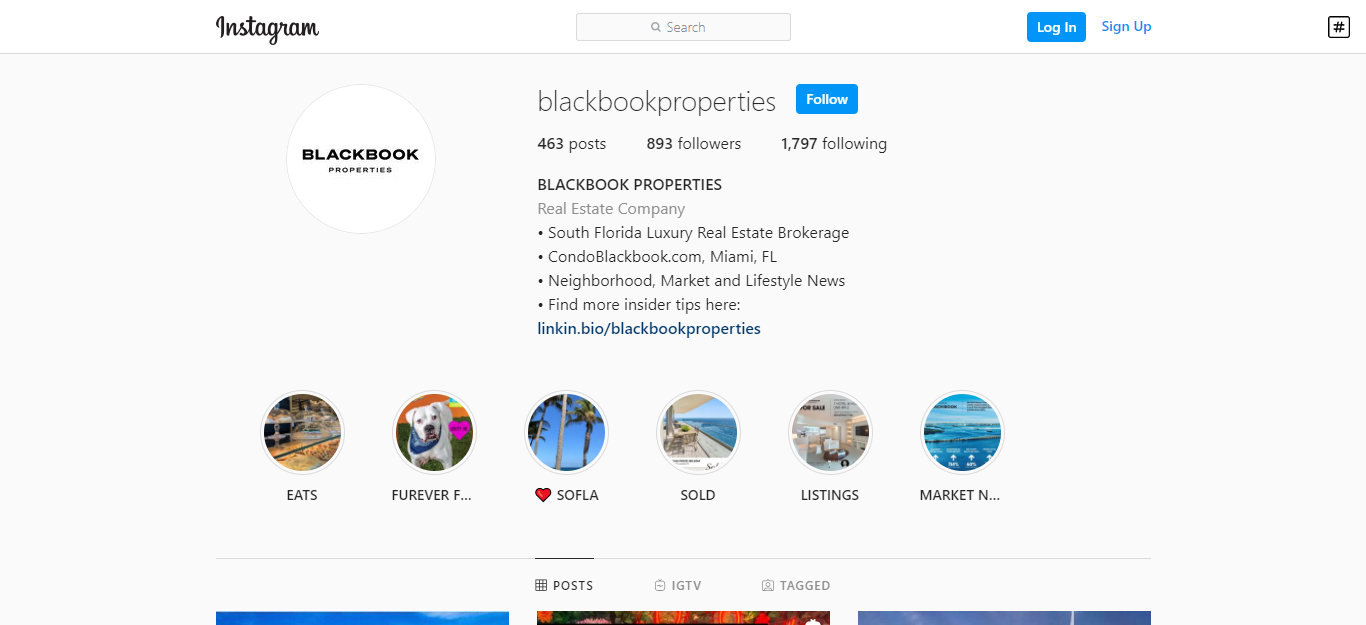The width and height of the screenshot is (1366, 625).
Task: Open the TAGGED tab
Action: [796, 585]
